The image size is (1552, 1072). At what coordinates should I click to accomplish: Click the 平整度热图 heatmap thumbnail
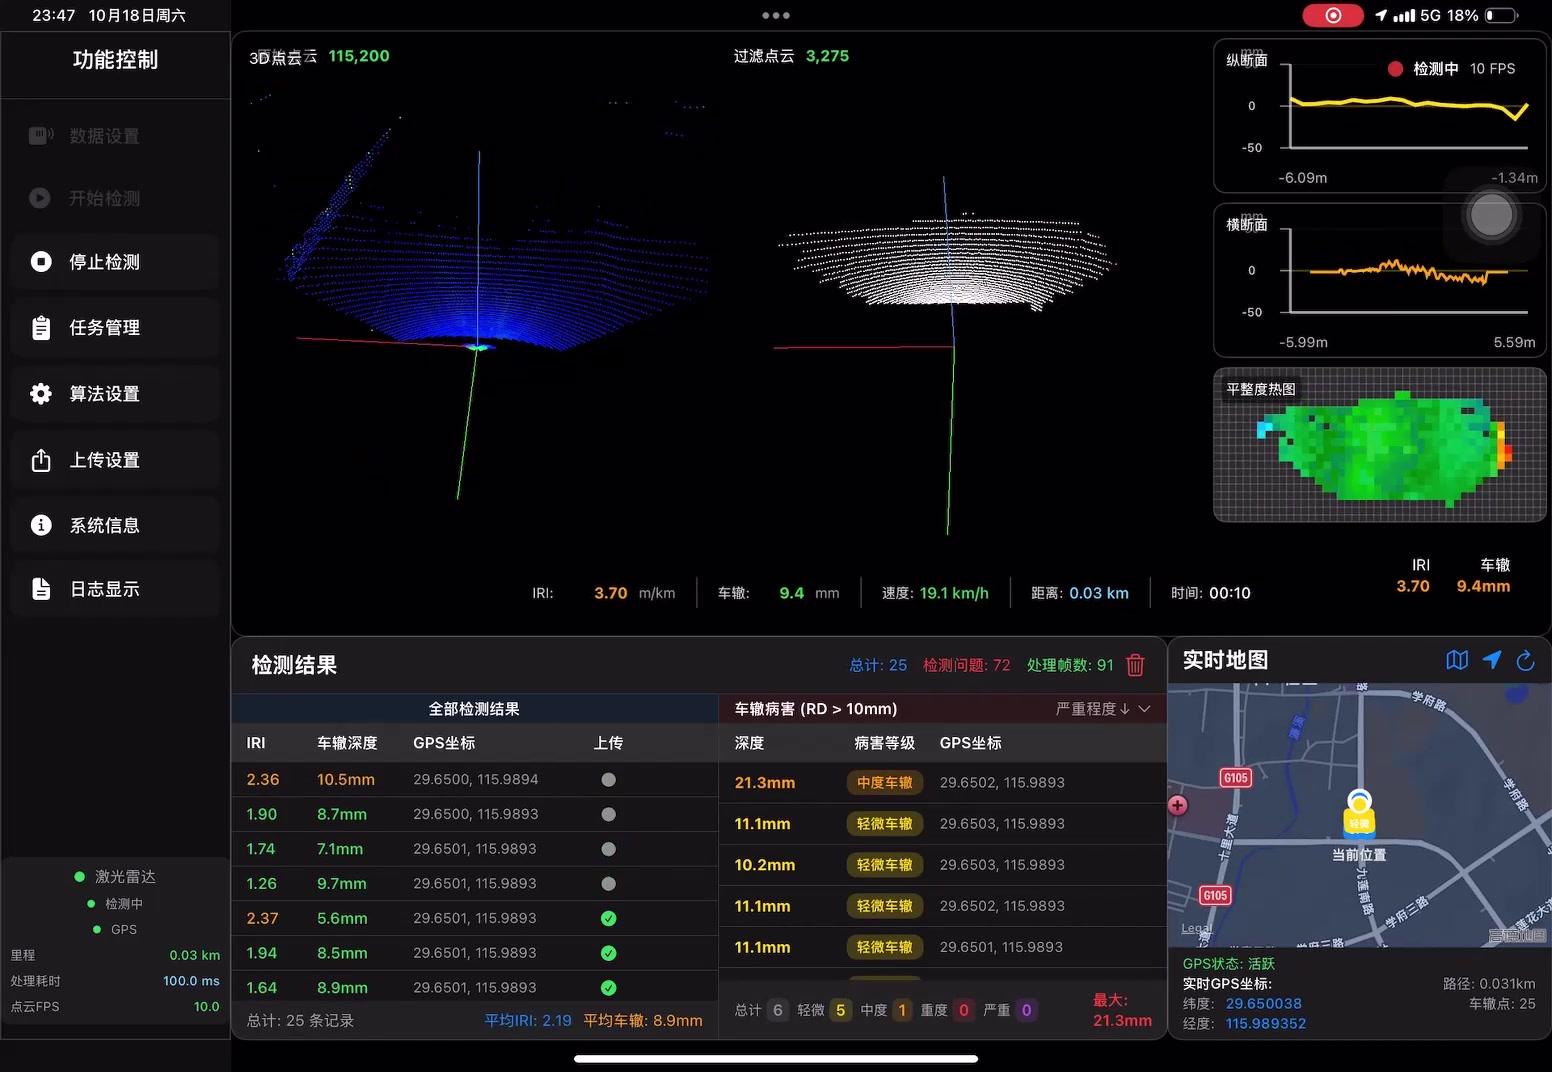coord(1380,445)
